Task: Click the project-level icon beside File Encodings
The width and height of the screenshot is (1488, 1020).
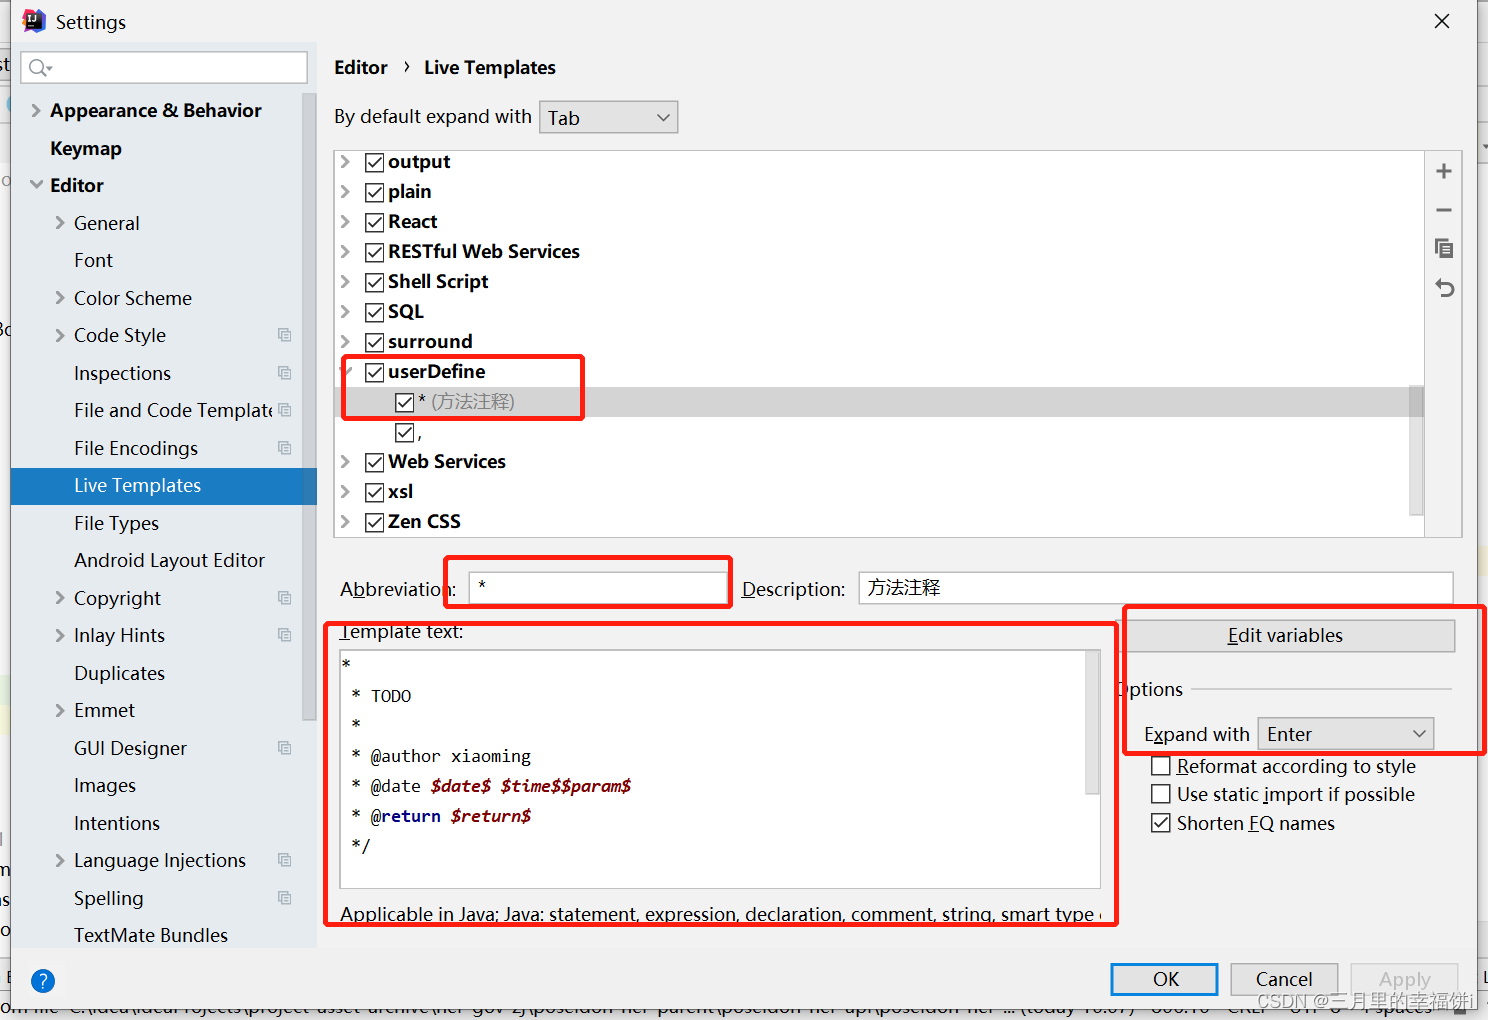Action: click(285, 448)
